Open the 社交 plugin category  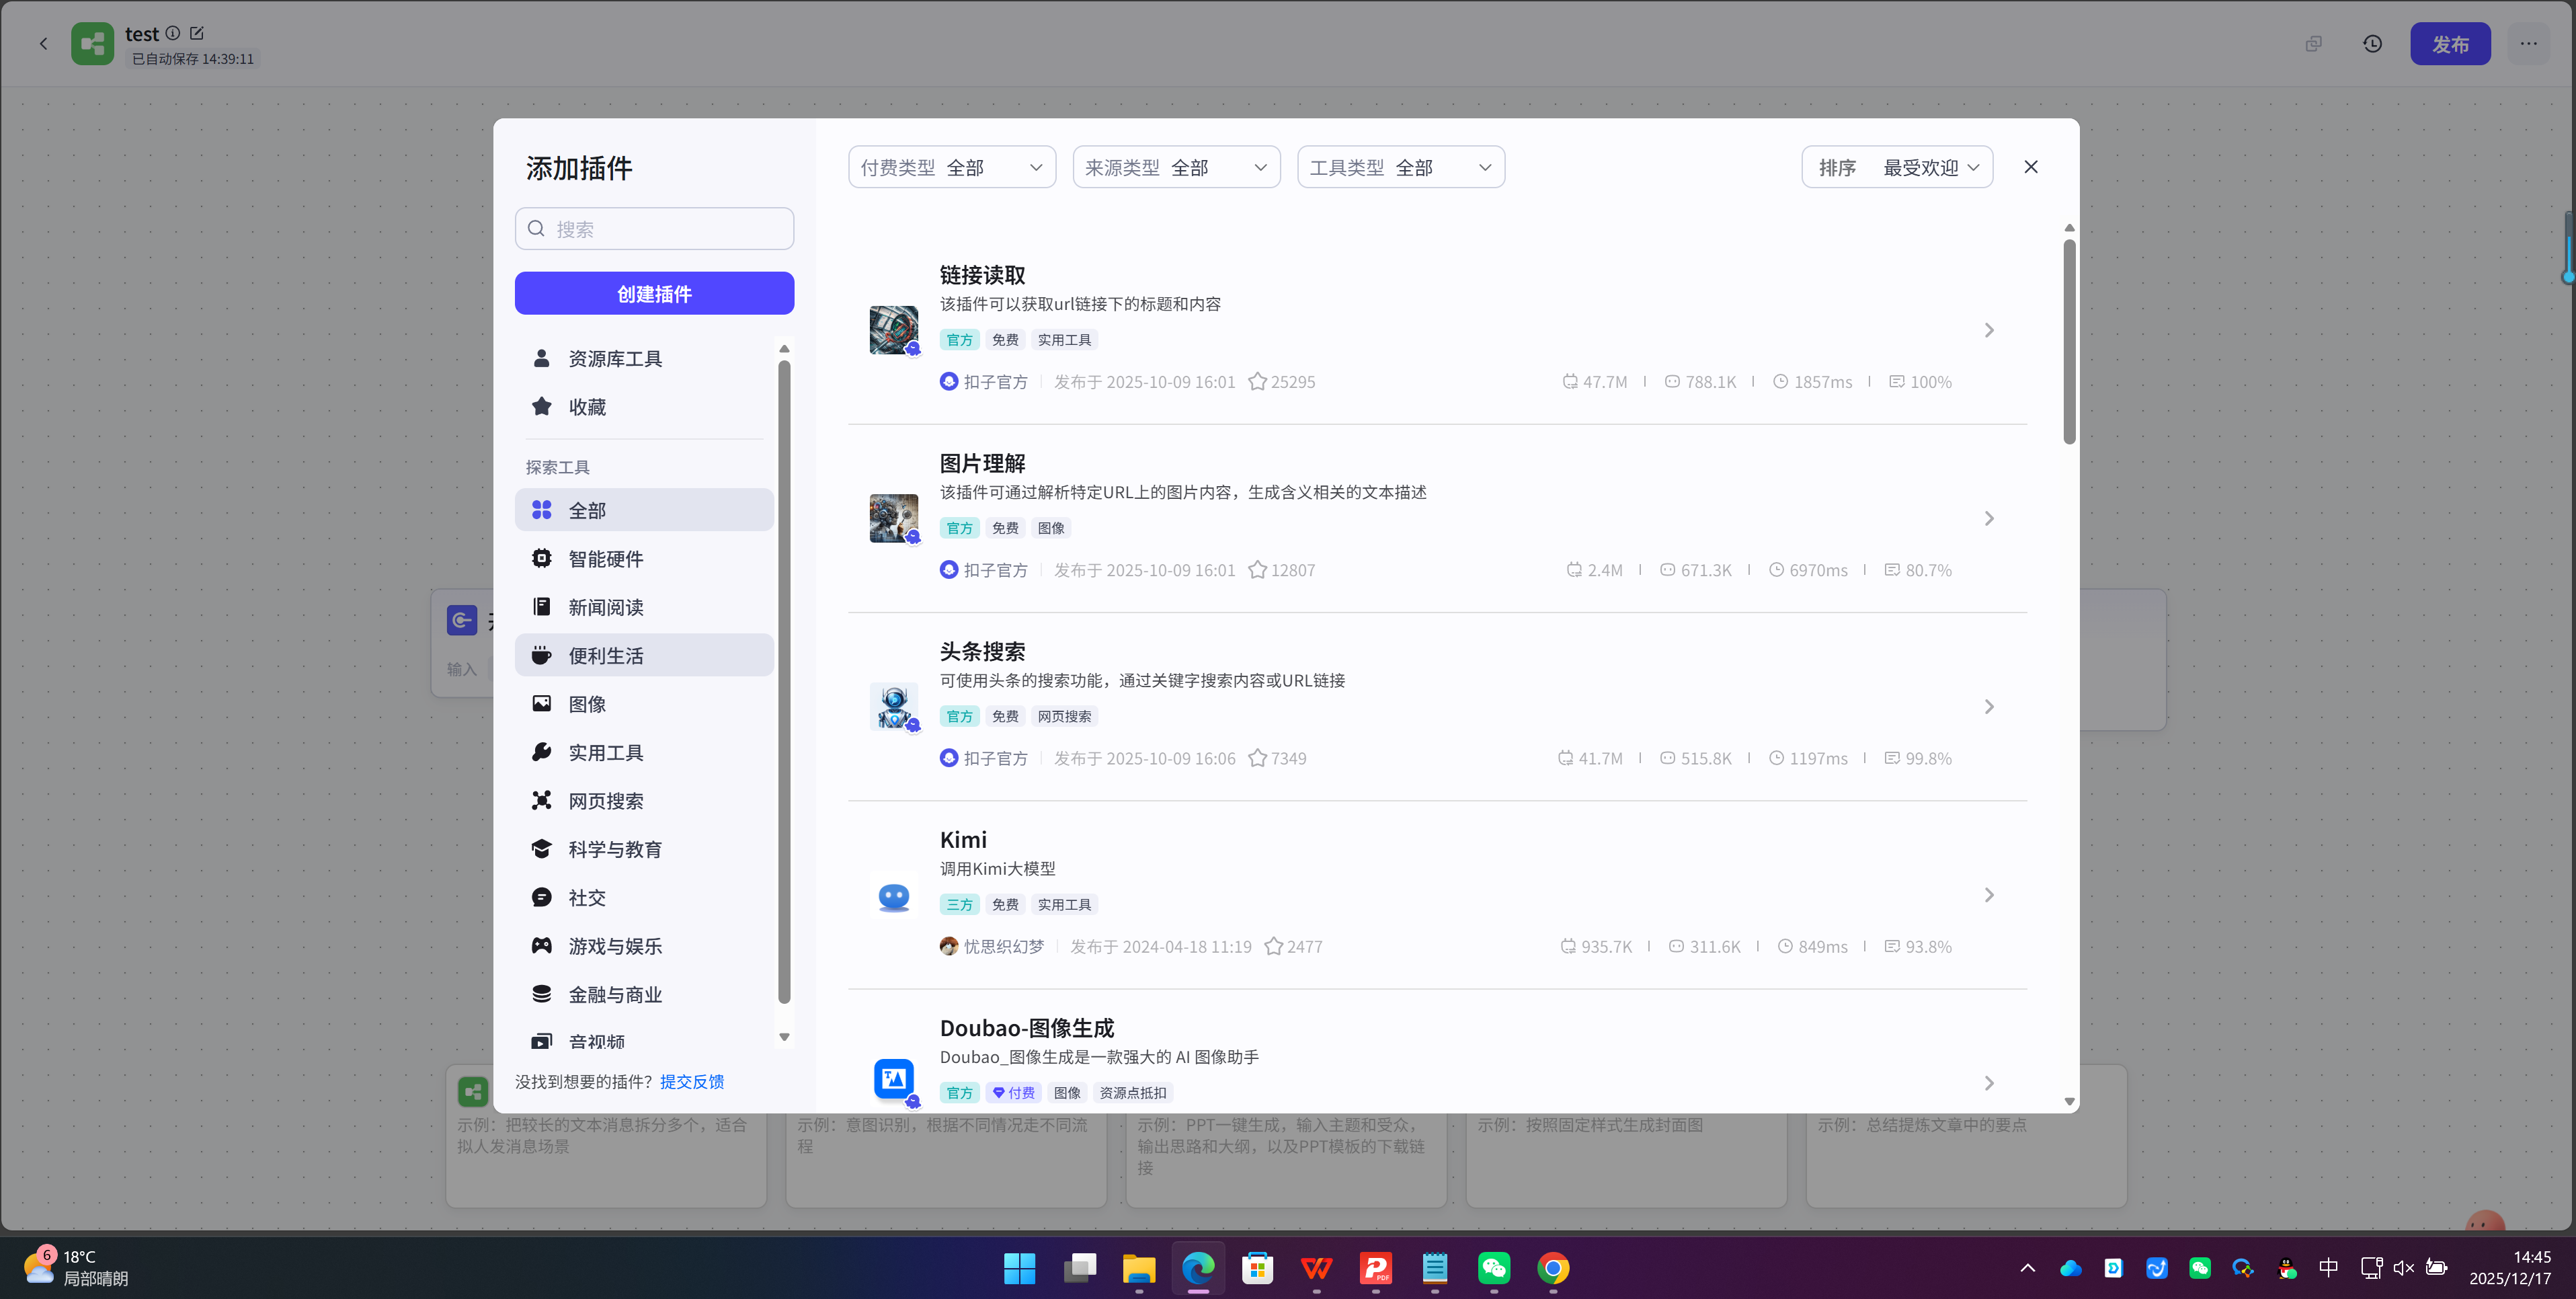586,897
